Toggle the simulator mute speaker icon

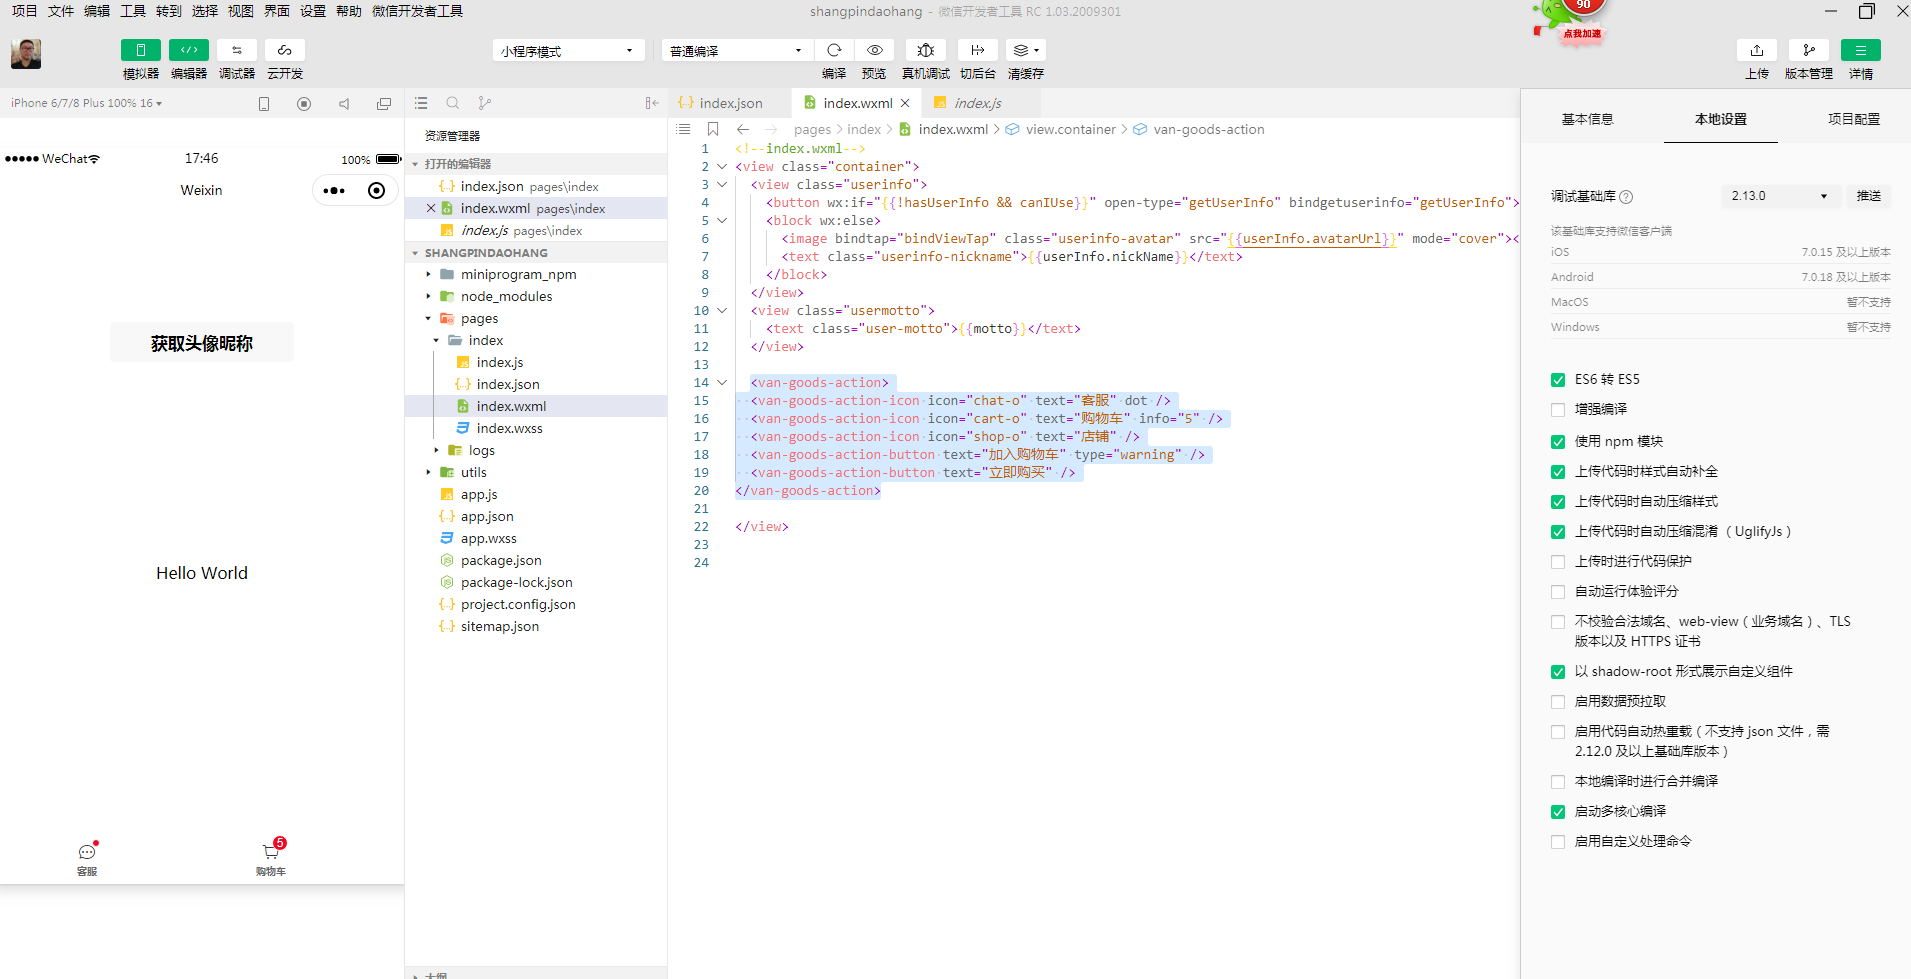[x=344, y=104]
